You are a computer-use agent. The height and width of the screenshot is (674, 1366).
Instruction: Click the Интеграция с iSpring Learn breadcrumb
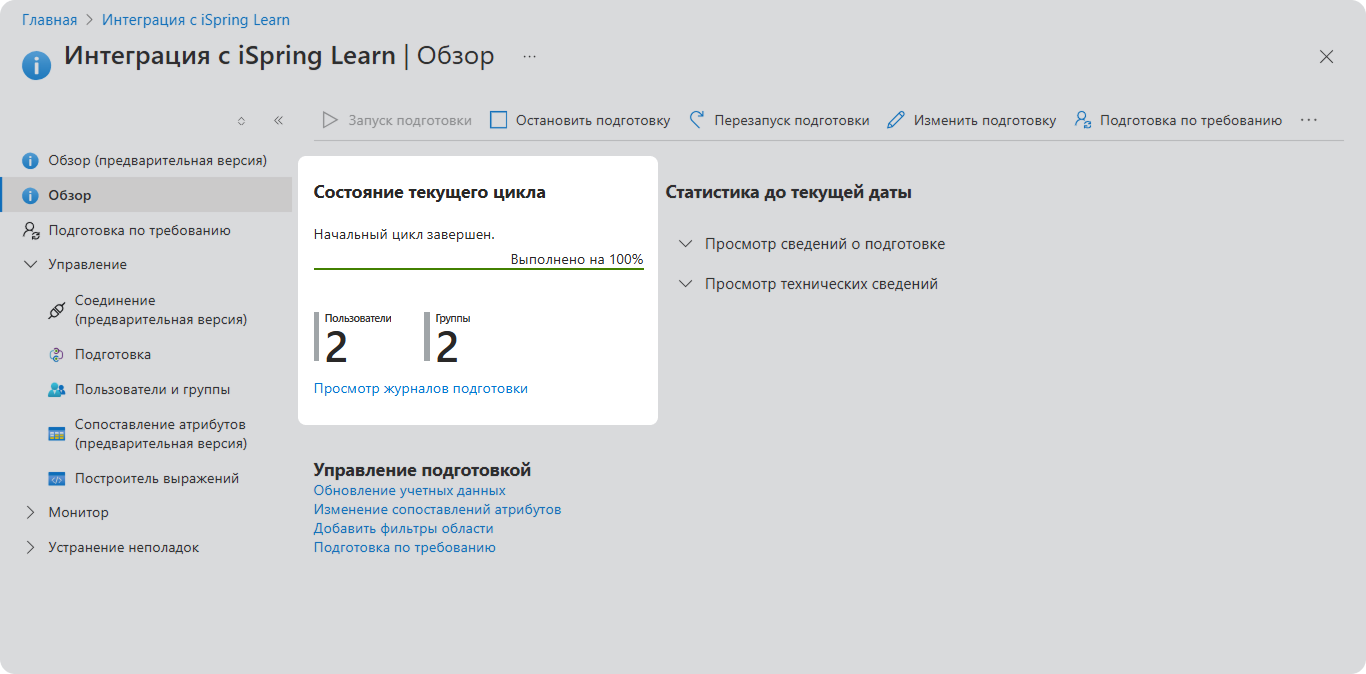(196, 20)
